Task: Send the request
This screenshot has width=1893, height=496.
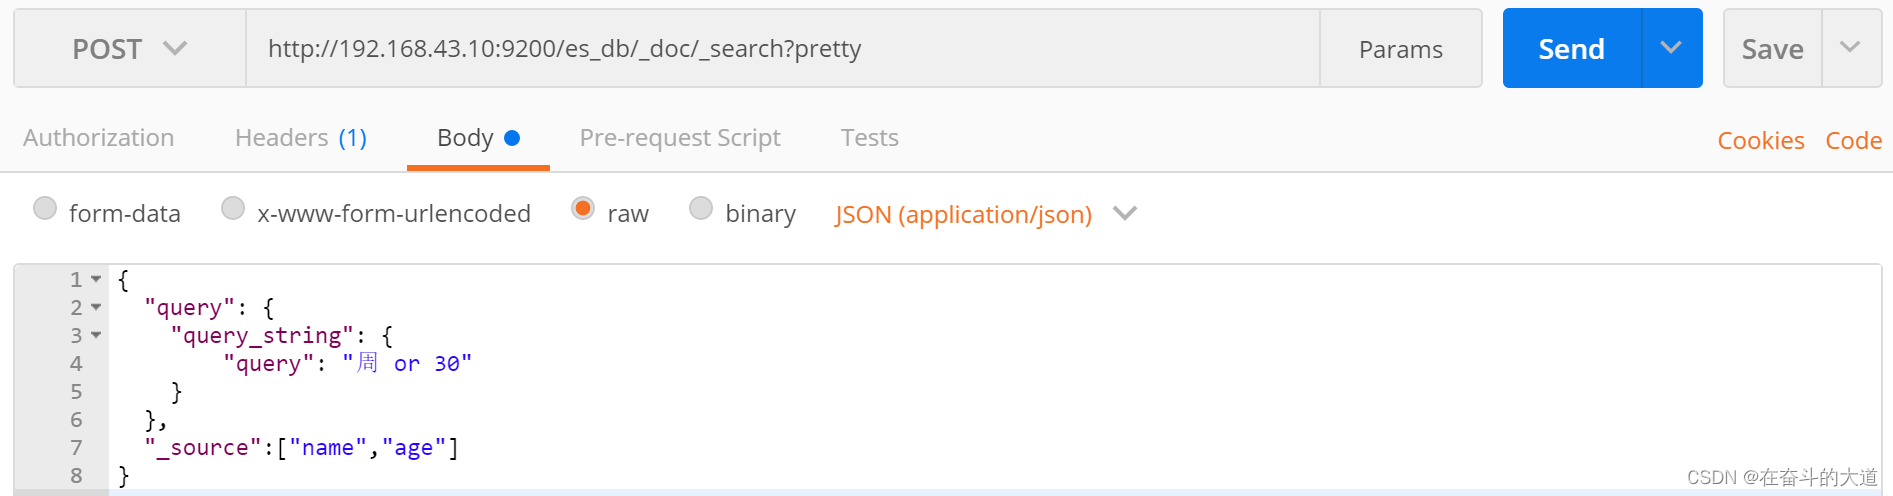Action: point(1571,49)
